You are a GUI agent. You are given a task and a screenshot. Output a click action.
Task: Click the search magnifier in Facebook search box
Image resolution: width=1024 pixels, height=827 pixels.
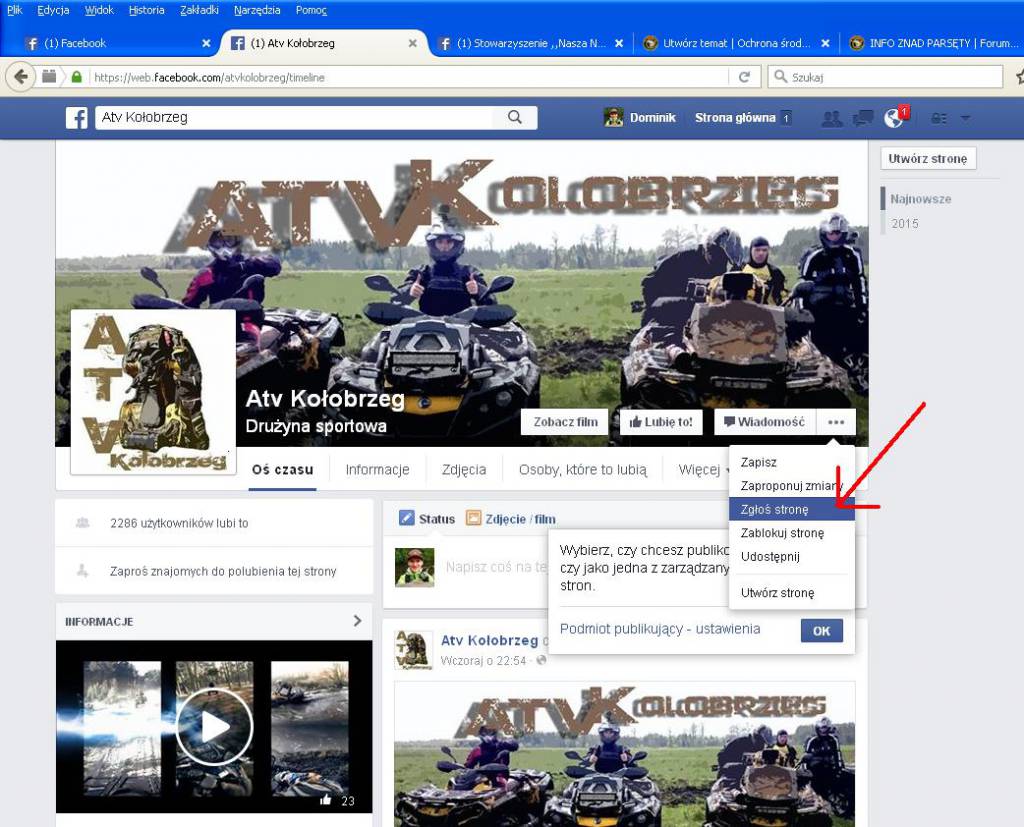click(x=515, y=117)
